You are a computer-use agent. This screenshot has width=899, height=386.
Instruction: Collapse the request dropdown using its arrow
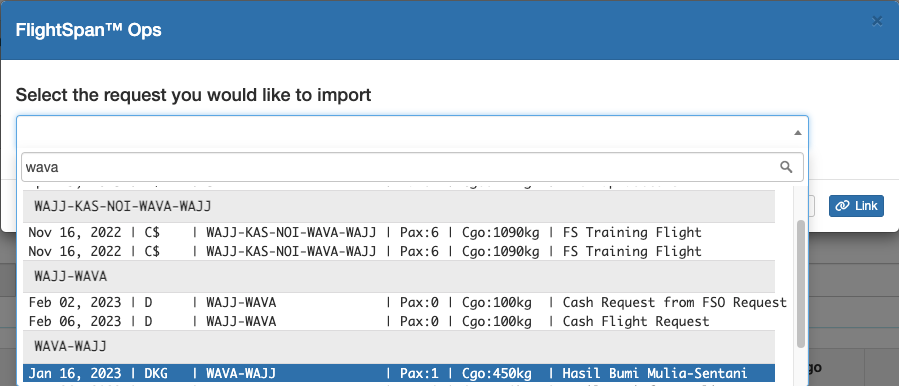[x=797, y=133]
